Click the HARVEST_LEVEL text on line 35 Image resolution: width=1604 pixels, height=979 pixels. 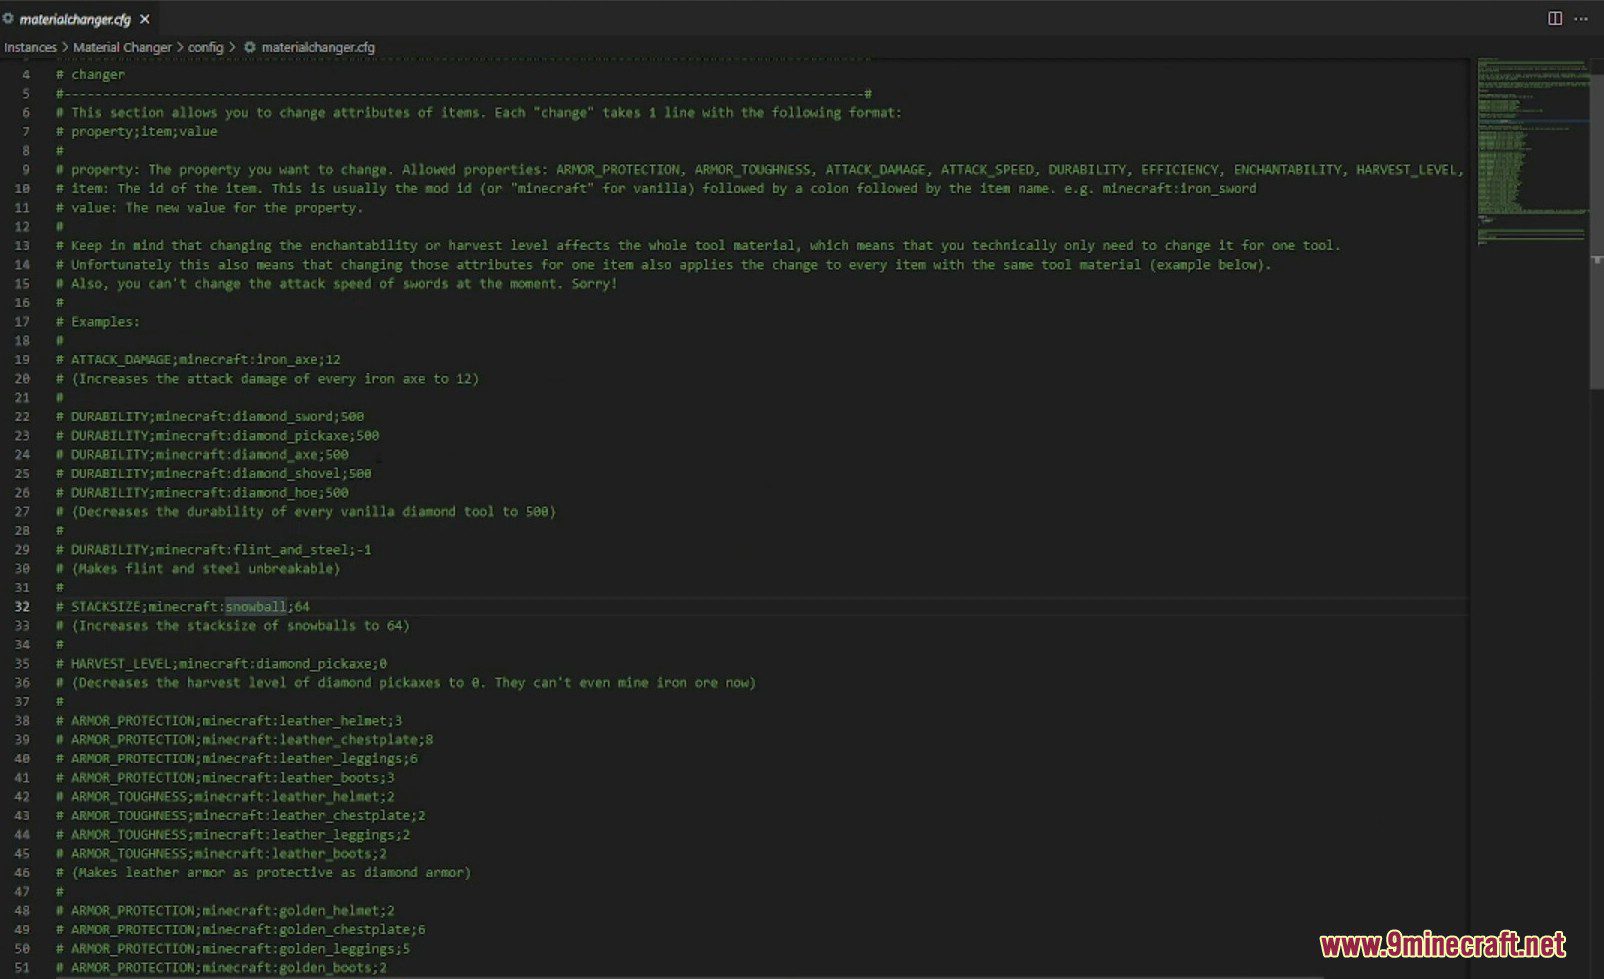tap(121, 664)
